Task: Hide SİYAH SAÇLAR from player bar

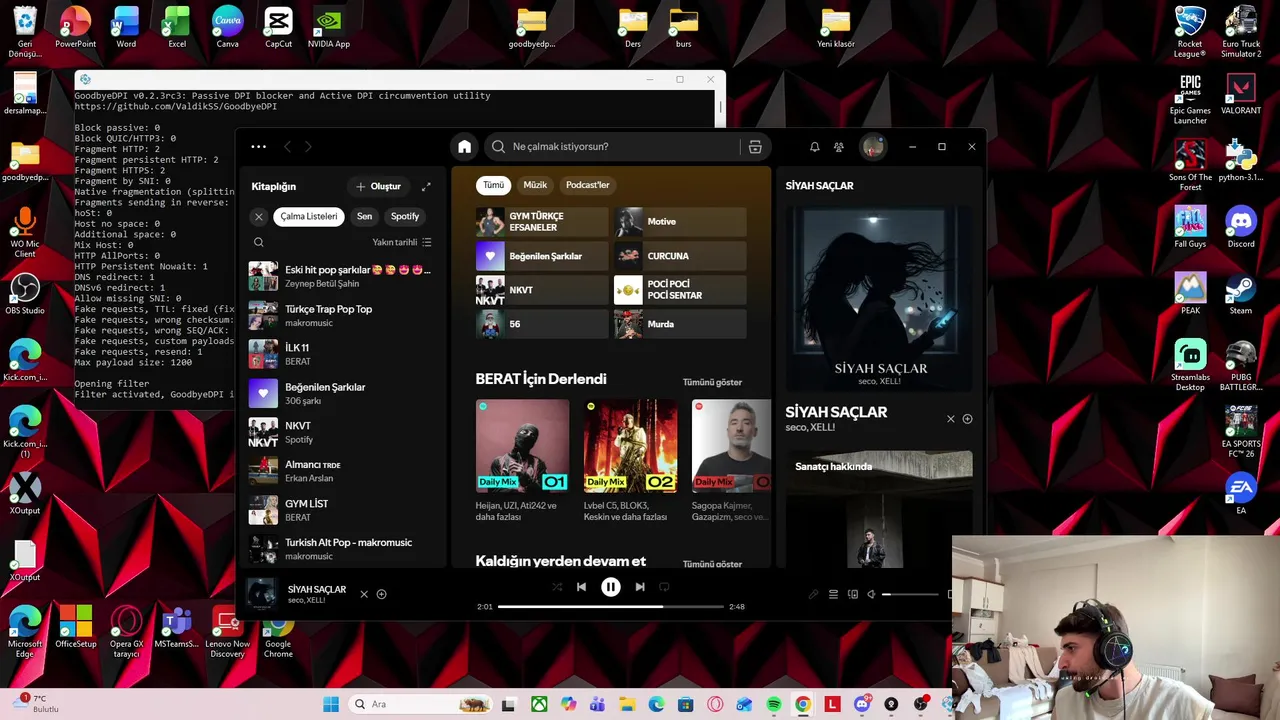Action: [x=364, y=594]
